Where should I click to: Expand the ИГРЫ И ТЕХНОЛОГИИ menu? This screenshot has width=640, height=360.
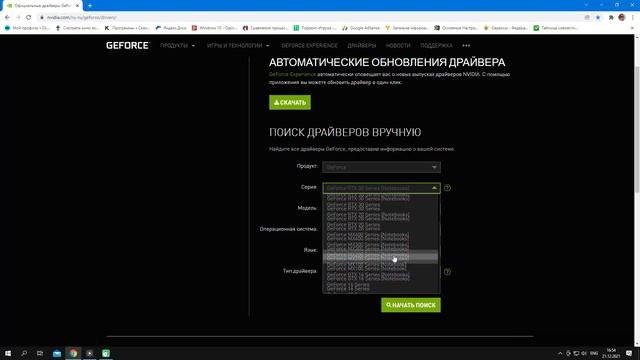(x=238, y=46)
